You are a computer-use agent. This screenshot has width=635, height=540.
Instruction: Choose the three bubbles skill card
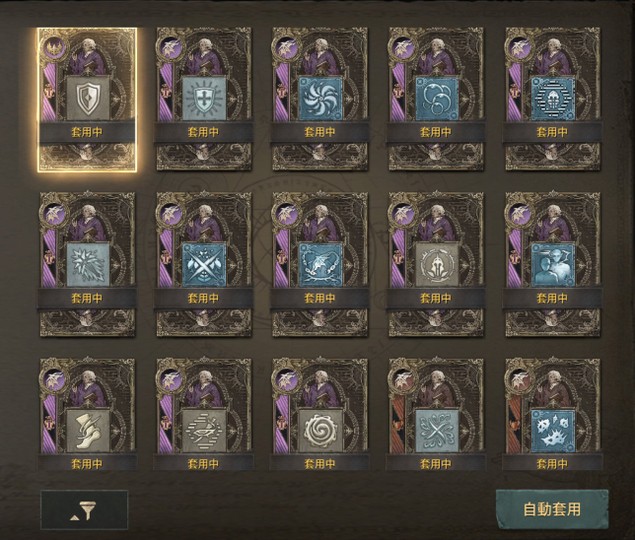(436, 100)
